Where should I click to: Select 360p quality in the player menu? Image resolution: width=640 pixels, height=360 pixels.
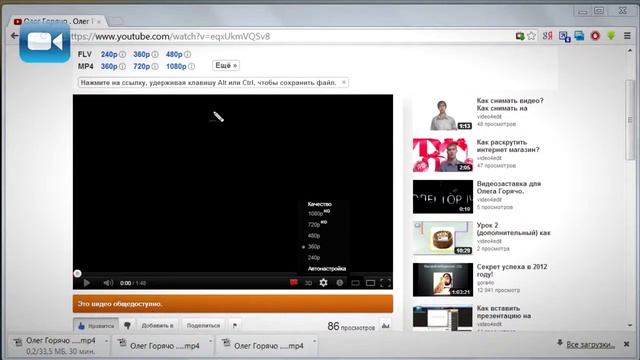[x=314, y=247]
